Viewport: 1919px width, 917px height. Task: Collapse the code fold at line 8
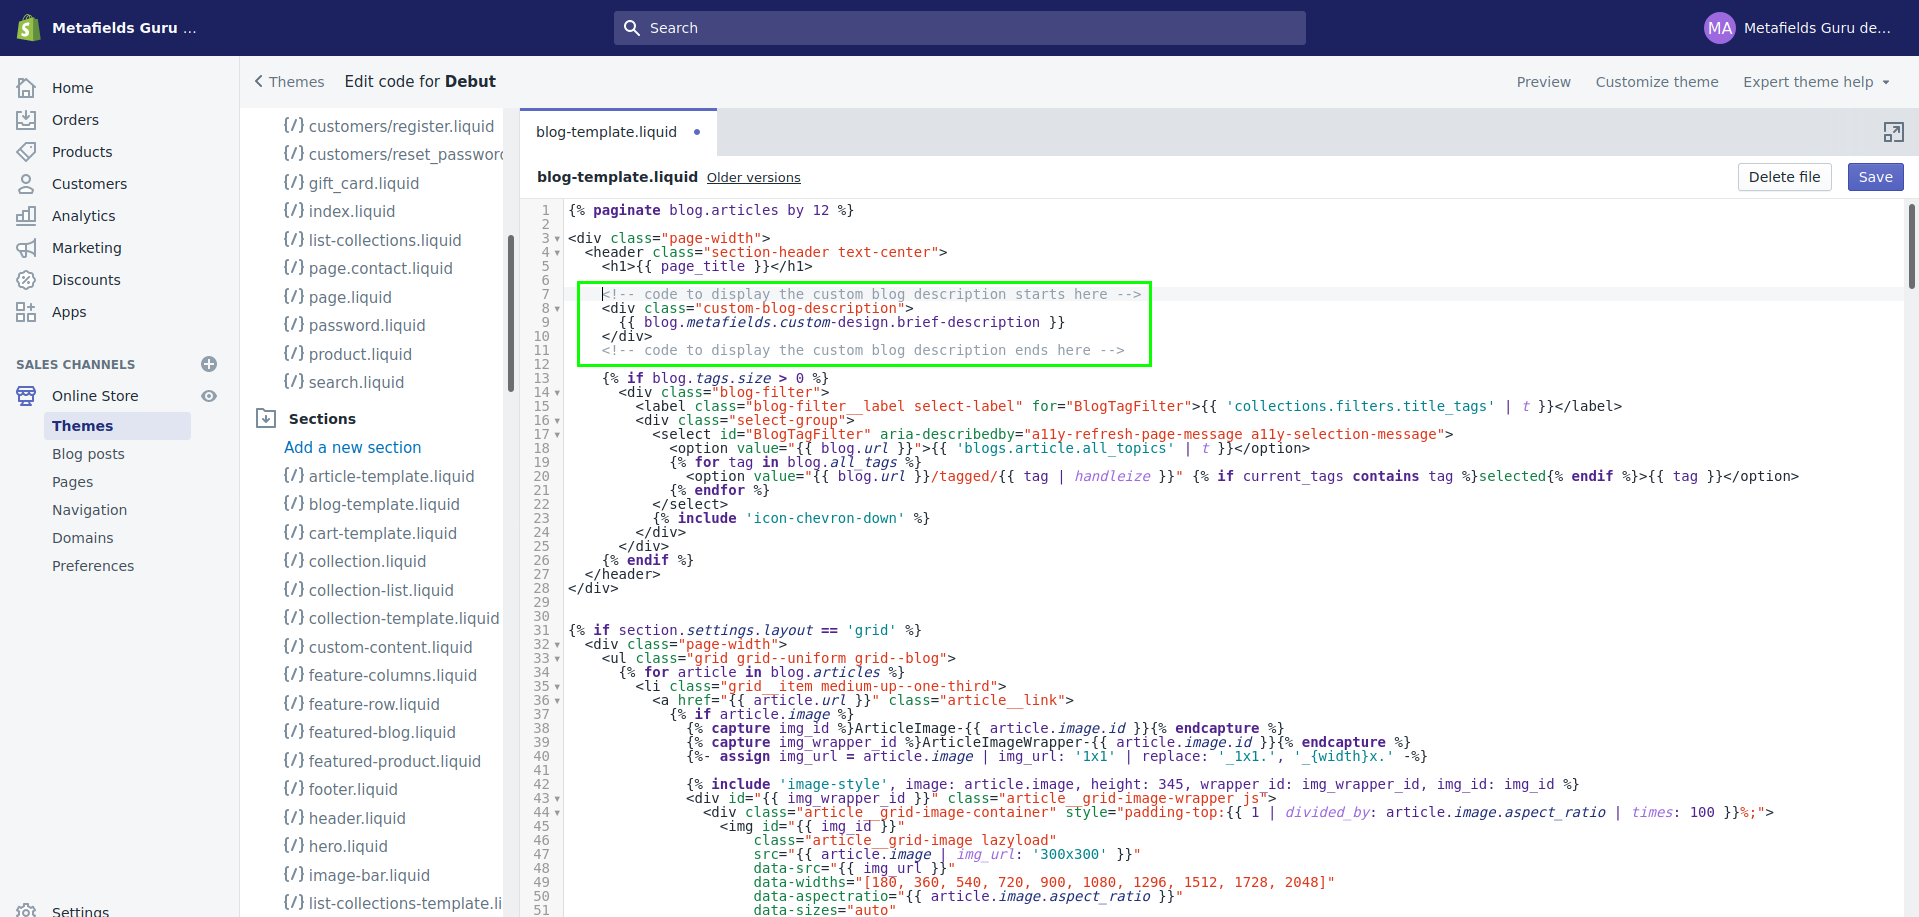pos(557,308)
